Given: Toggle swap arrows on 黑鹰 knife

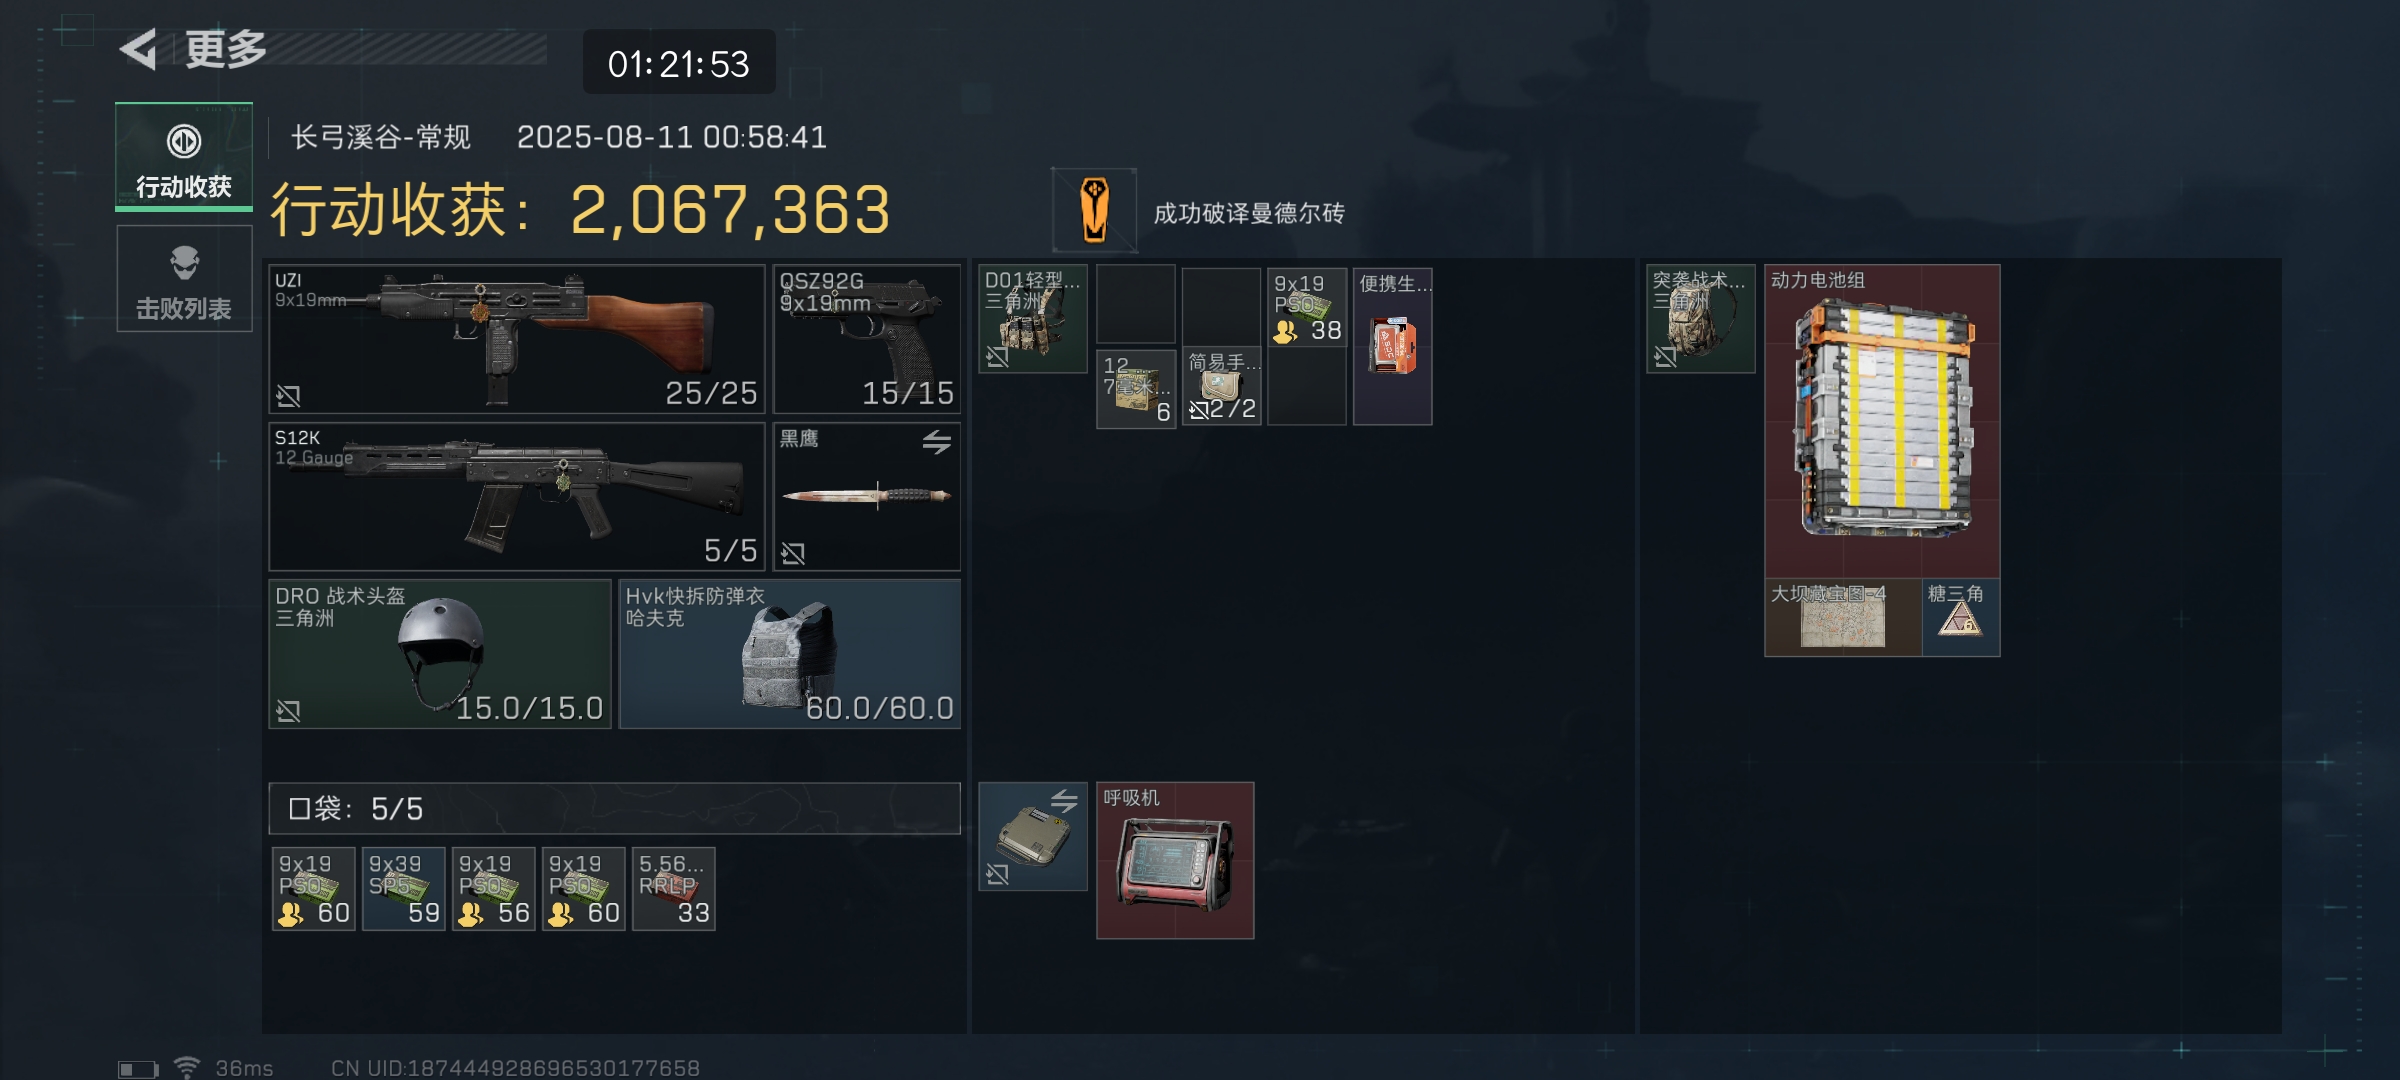Looking at the screenshot, I should pyautogui.click(x=937, y=441).
